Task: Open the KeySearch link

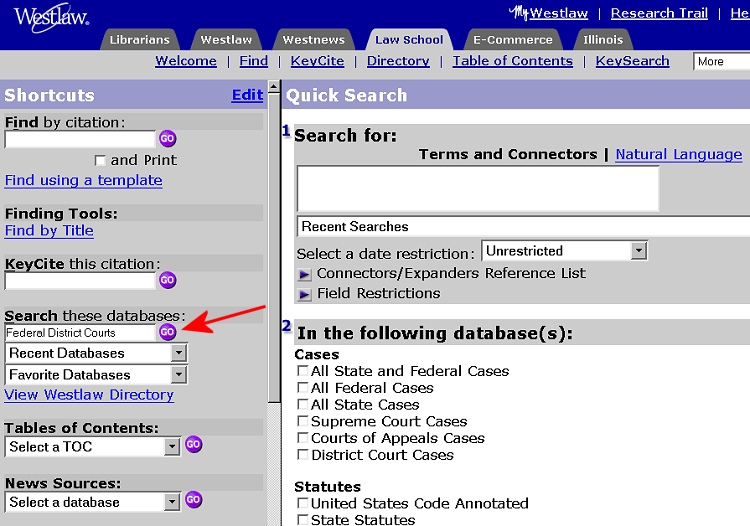Action: [632, 61]
